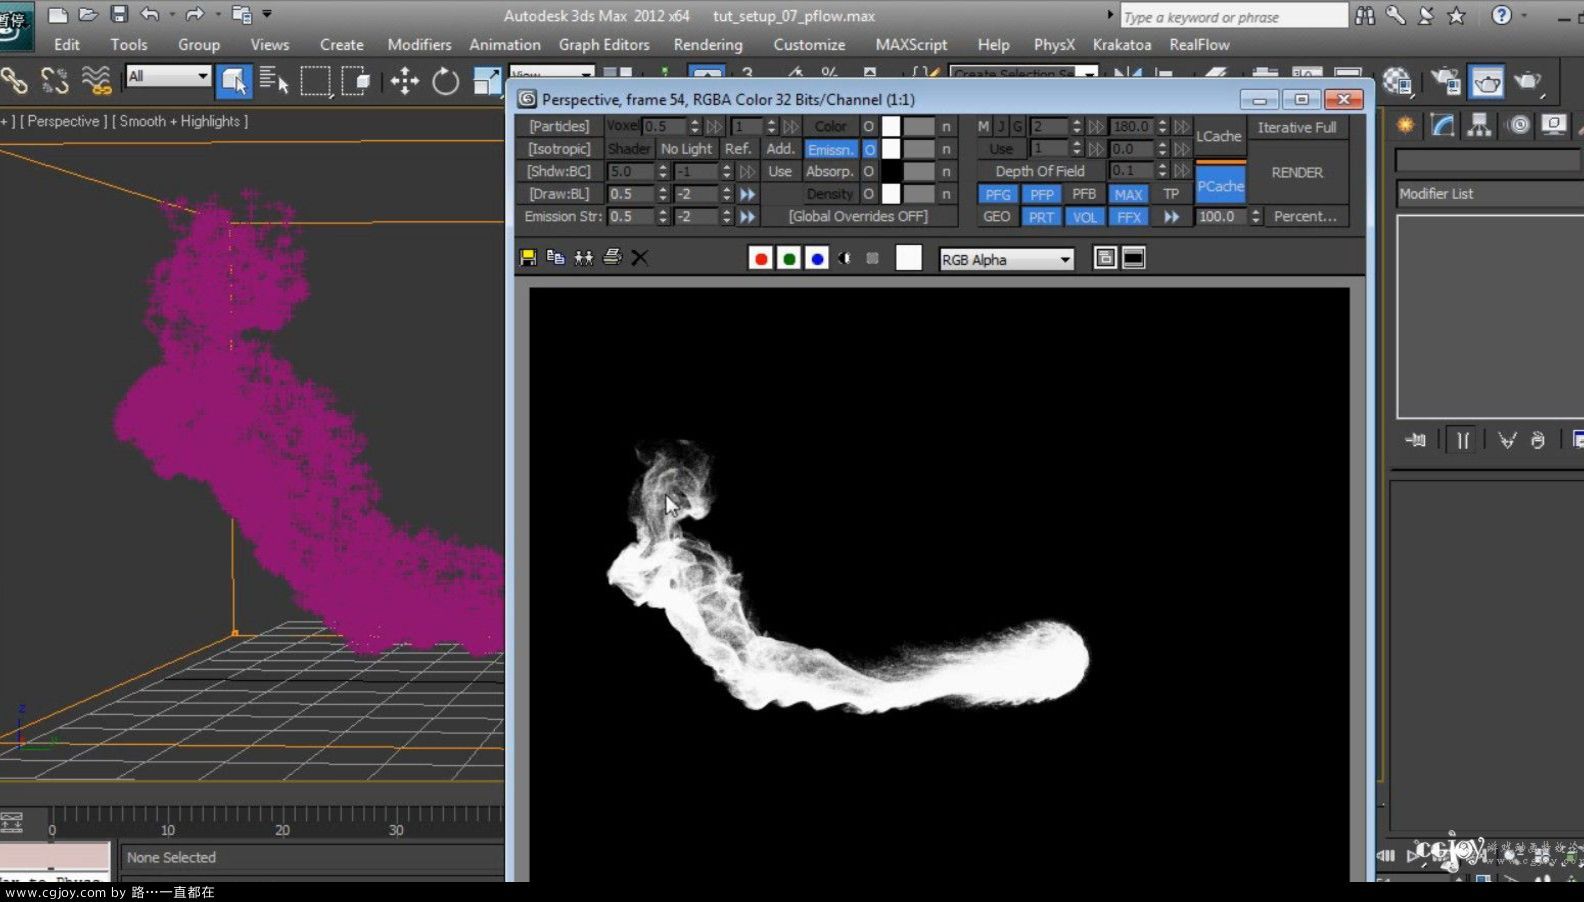Open the Create panel (star icon)

point(1406,125)
